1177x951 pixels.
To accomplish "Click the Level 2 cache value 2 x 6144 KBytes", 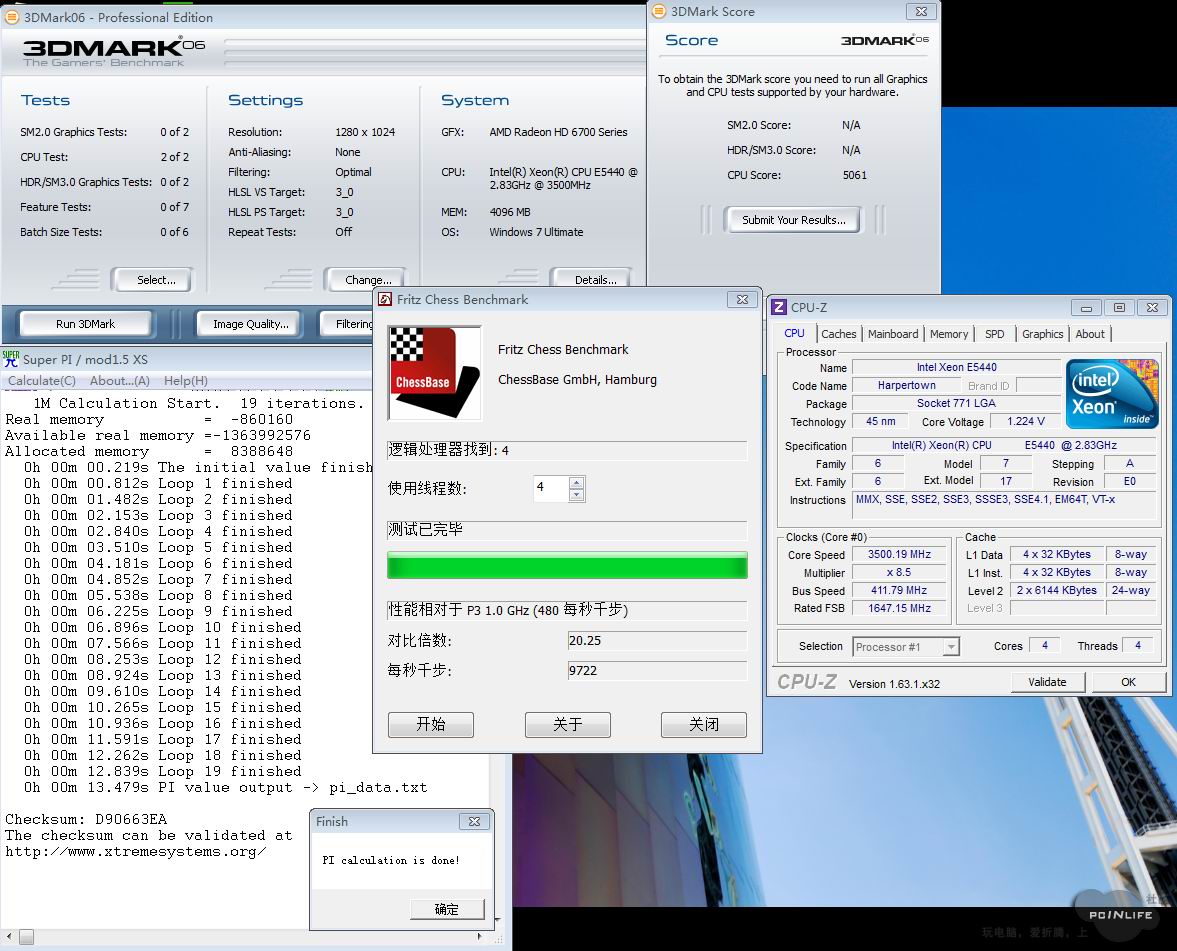I will 1057,591.
